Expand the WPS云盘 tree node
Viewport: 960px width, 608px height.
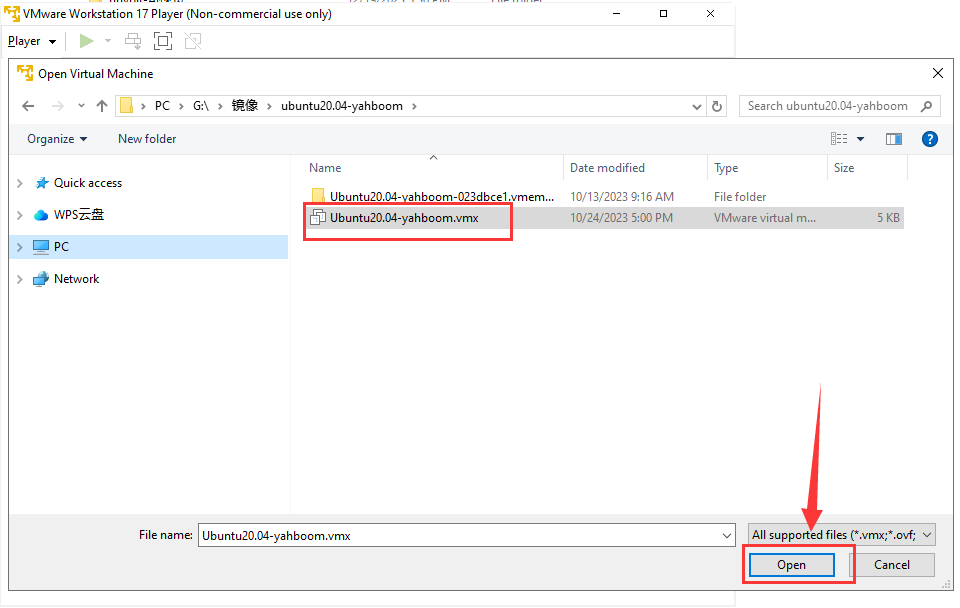20,215
